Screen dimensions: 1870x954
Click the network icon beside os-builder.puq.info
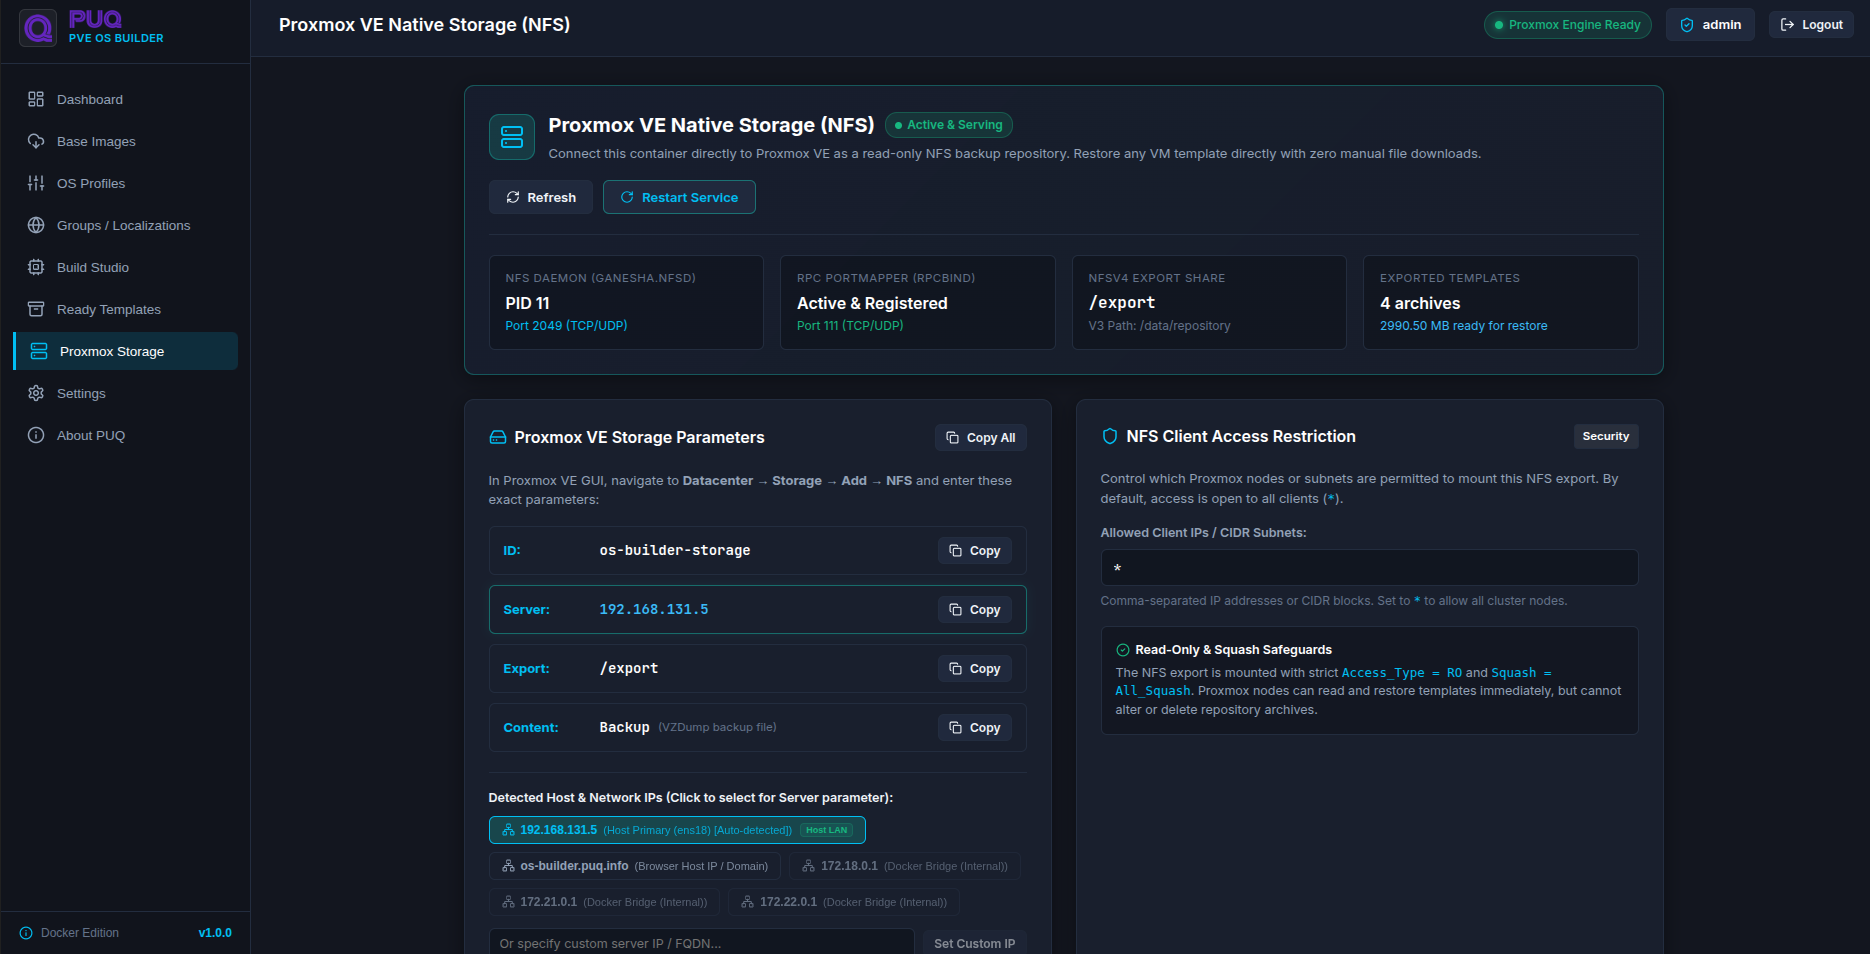pyautogui.click(x=508, y=866)
